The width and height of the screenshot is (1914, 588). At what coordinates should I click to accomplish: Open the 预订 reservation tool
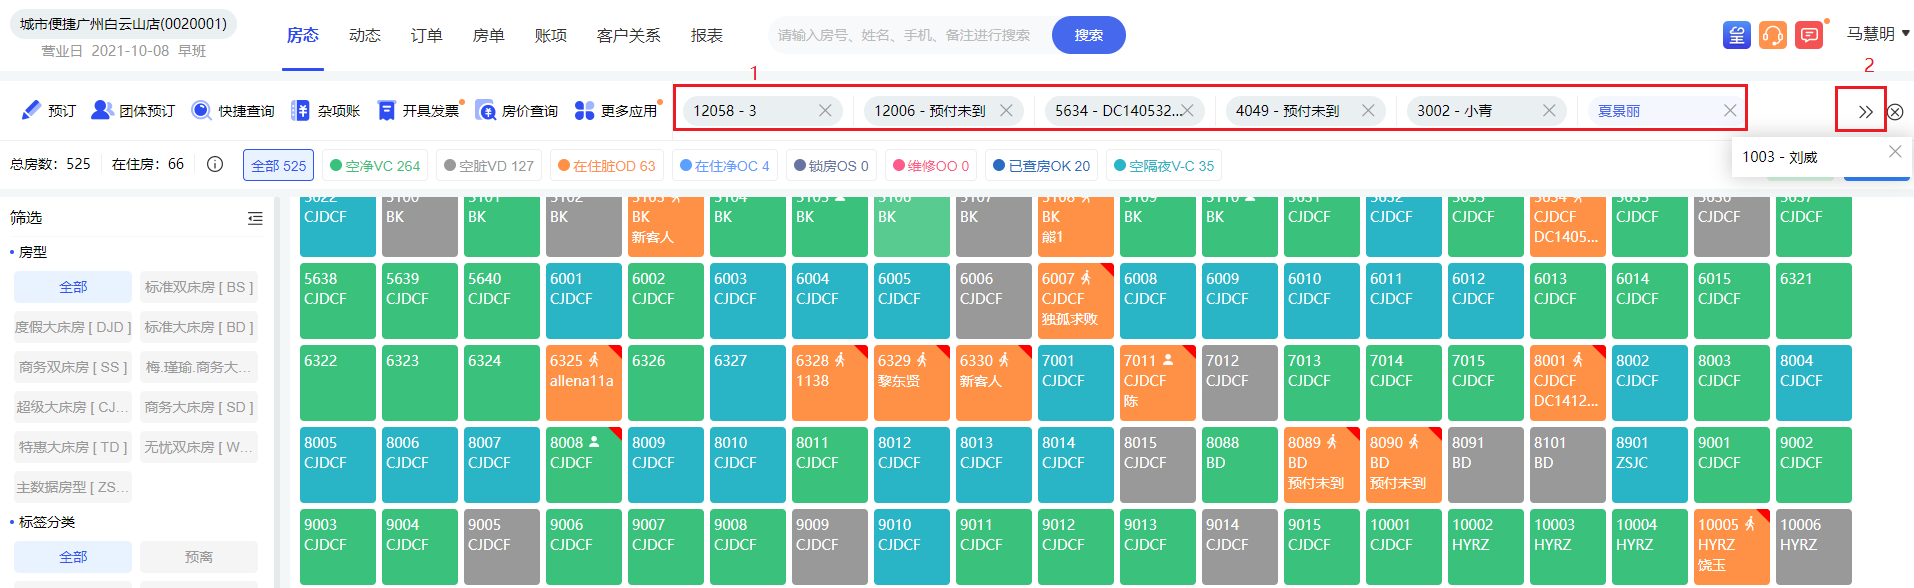tap(48, 111)
